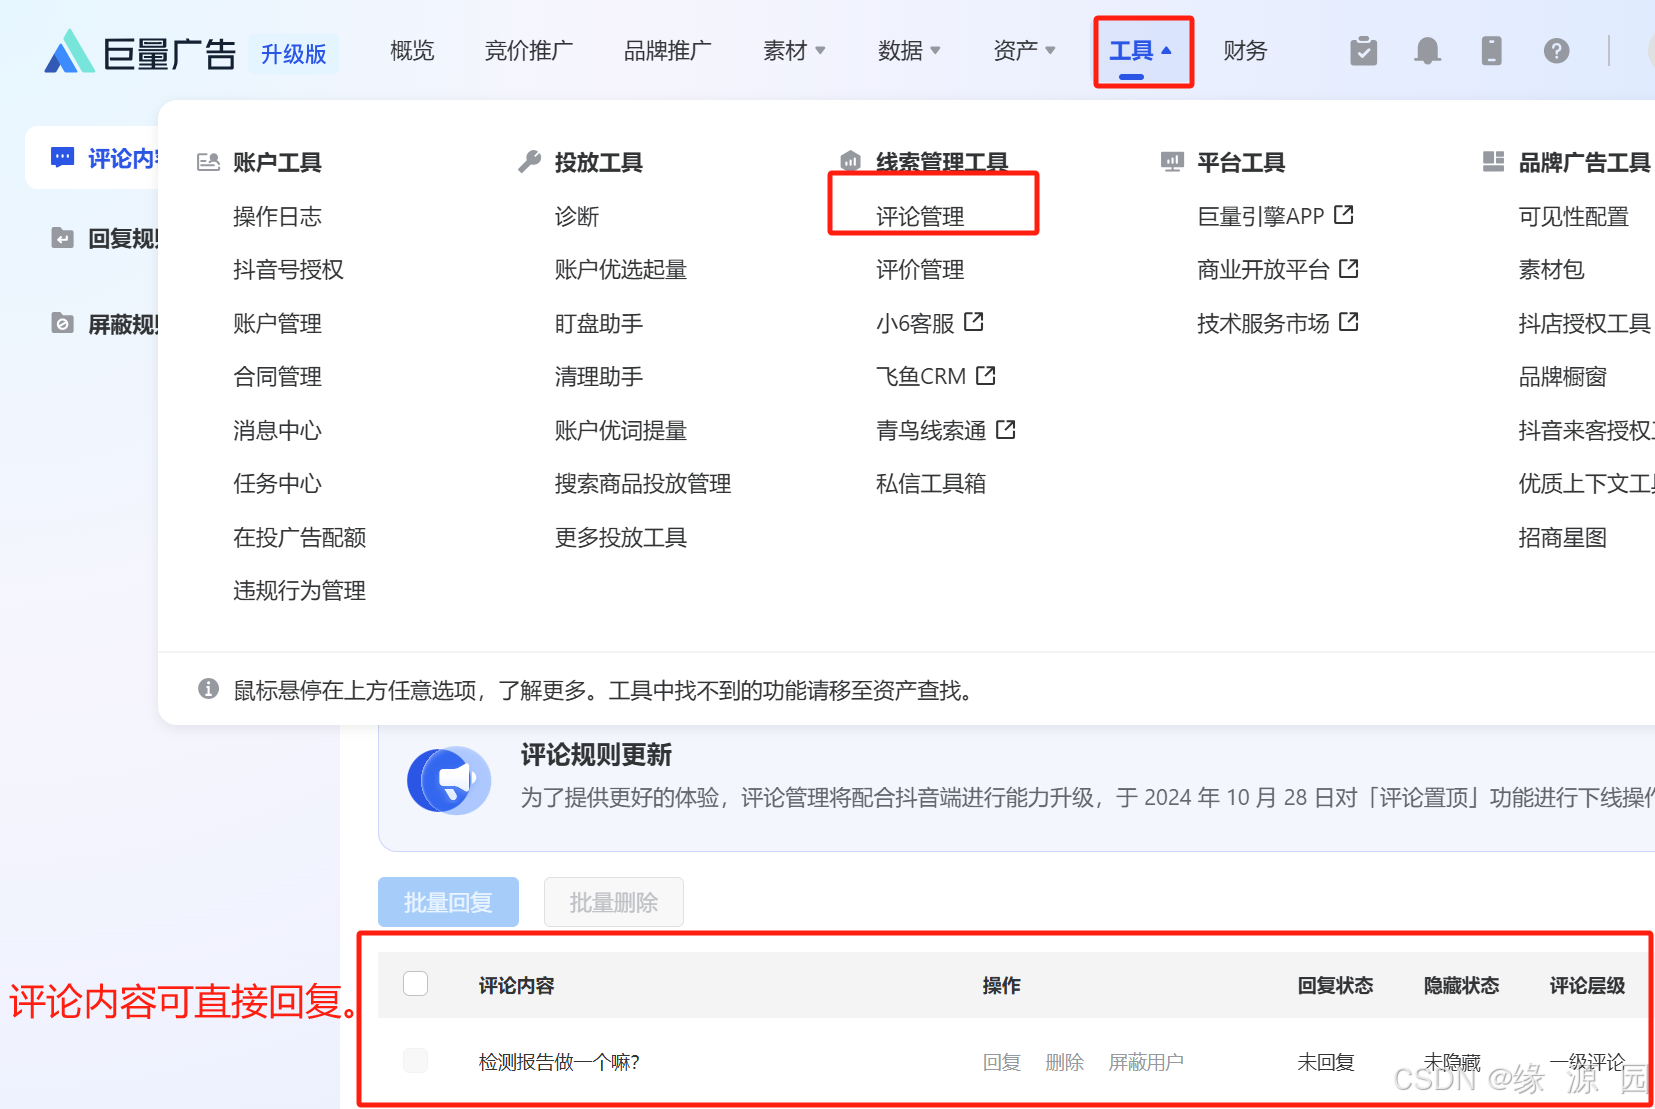
Task: Click 回复 link for the comment row
Action: pyautogui.click(x=1001, y=1062)
